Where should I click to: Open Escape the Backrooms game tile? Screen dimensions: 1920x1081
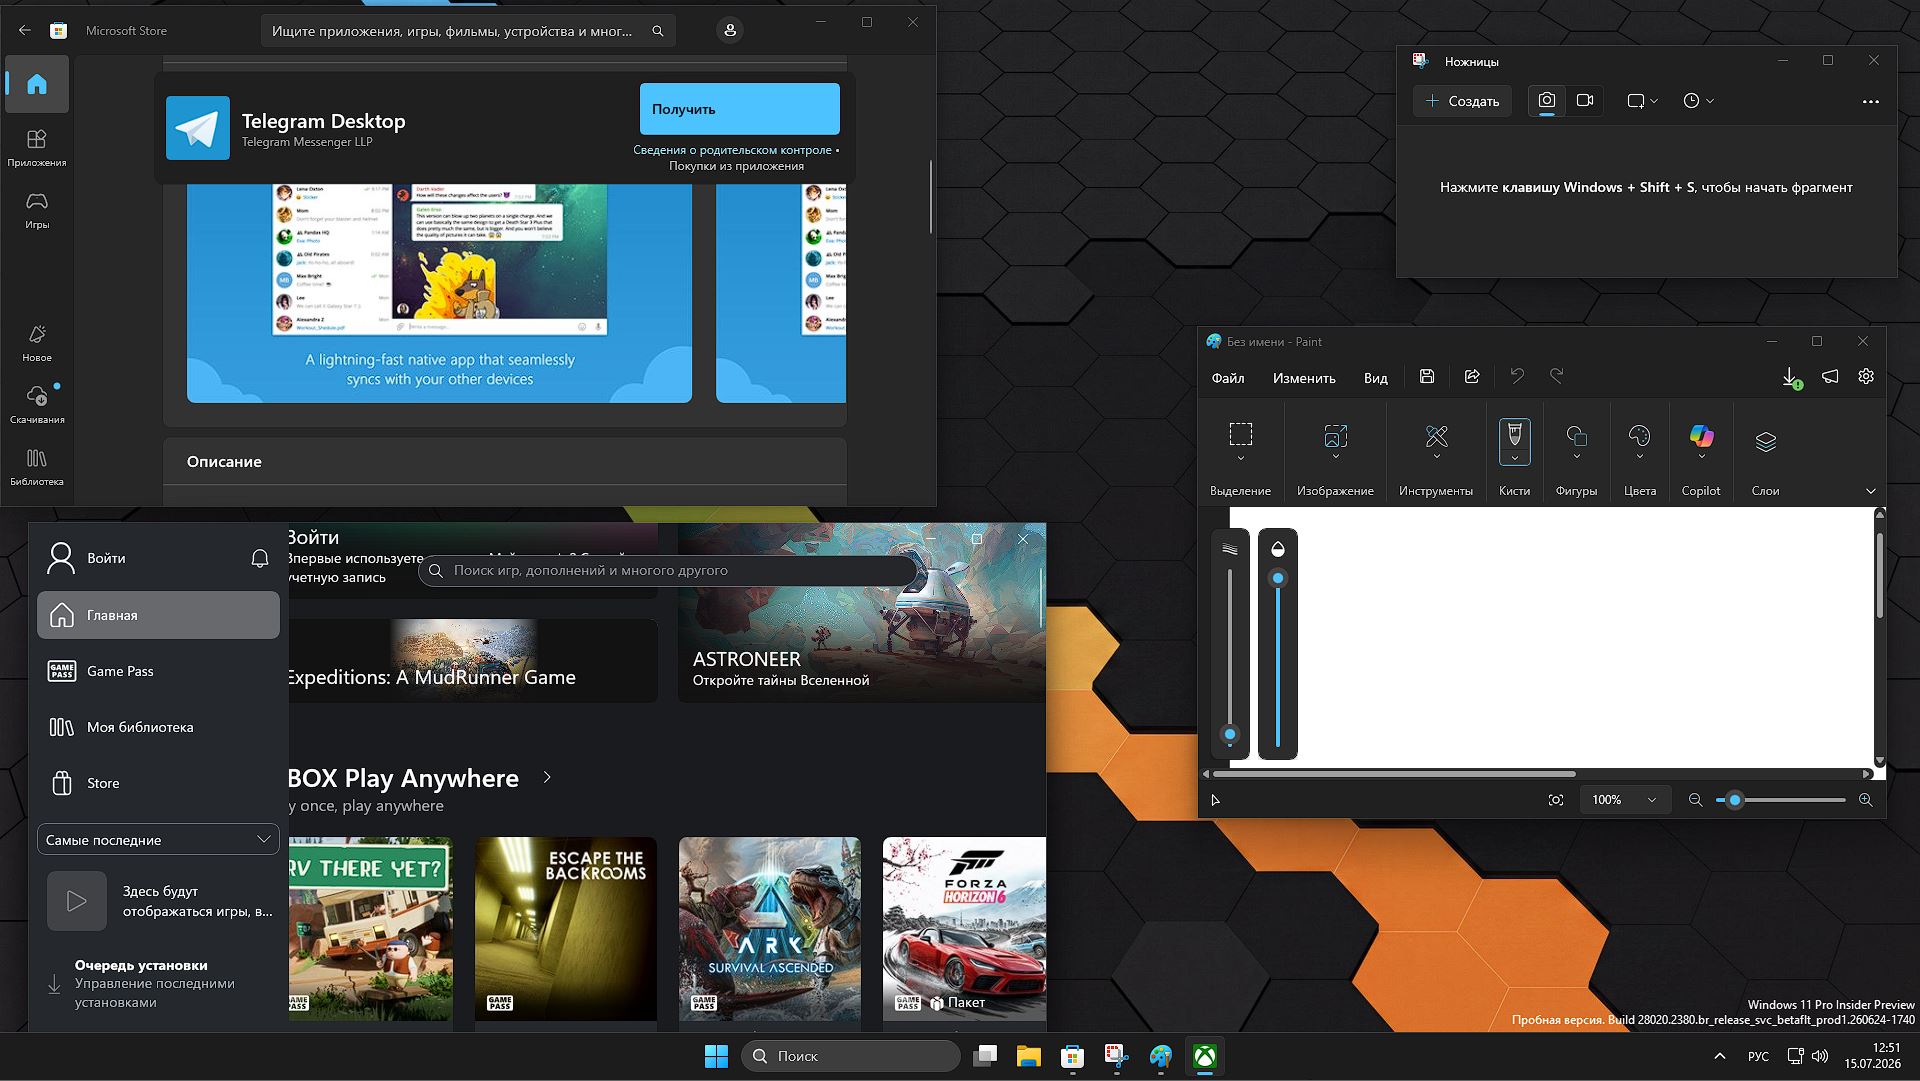[x=566, y=928]
